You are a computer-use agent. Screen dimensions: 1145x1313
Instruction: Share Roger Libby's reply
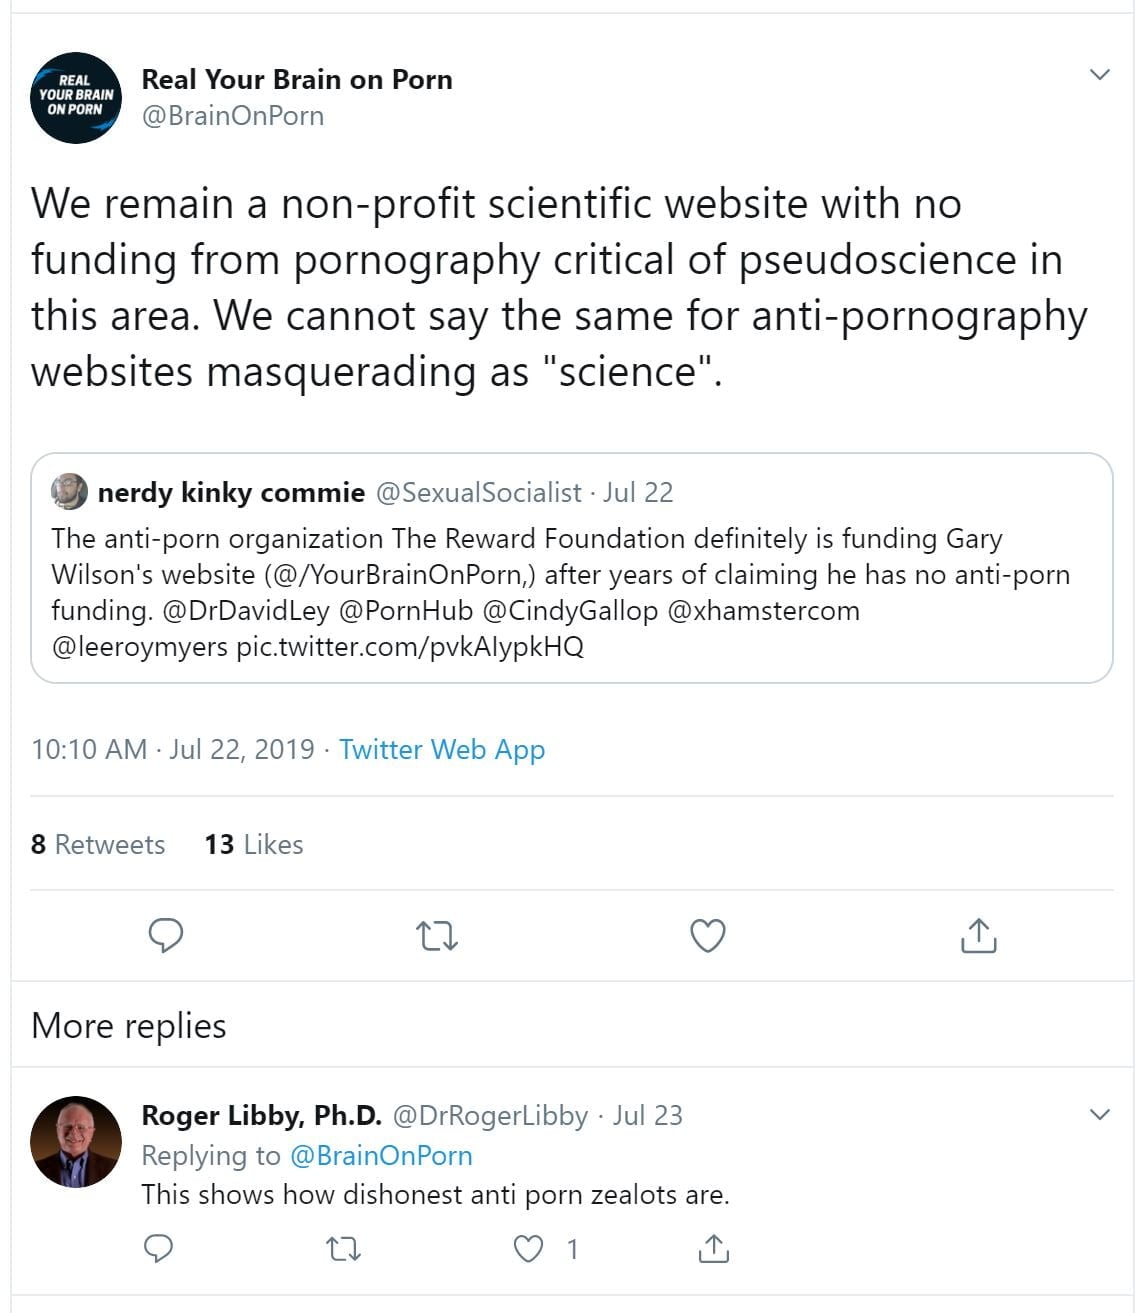pyautogui.click(x=713, y=1248)
